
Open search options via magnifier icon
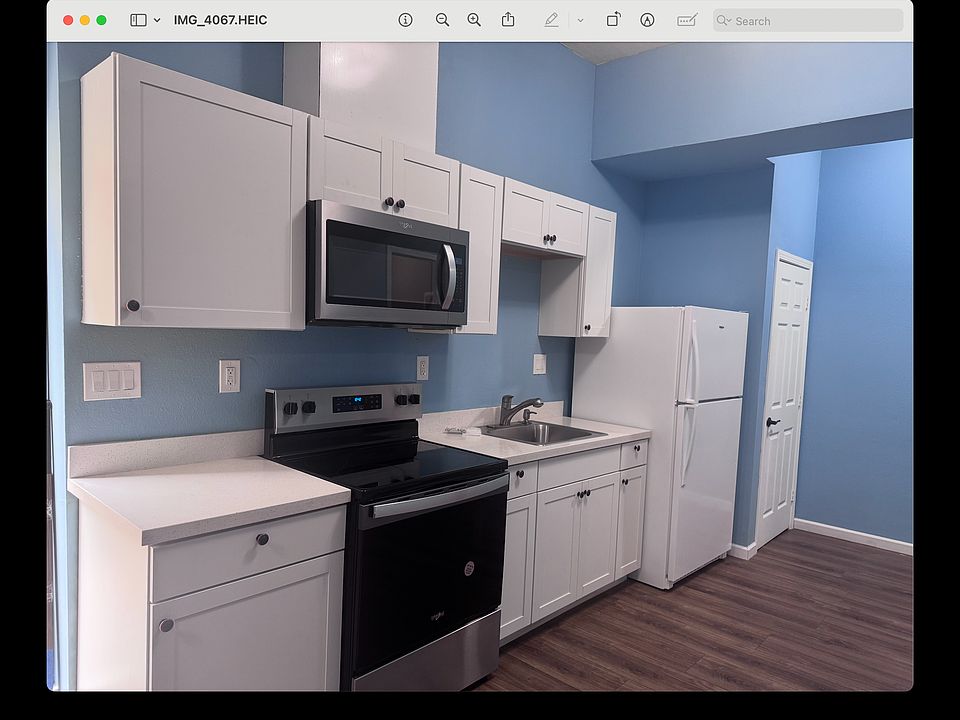coord(724,20)
